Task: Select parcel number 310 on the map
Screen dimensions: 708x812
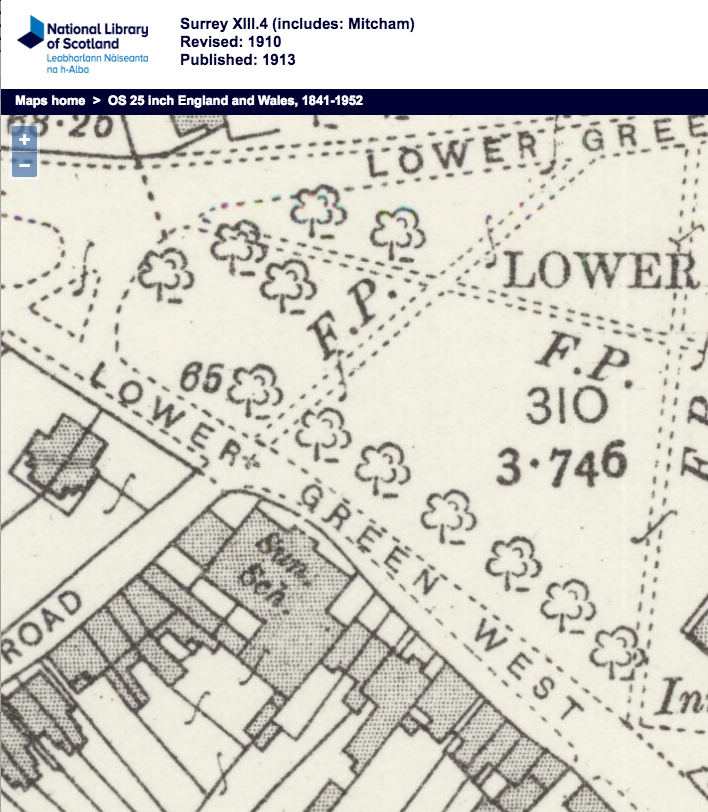Action: click(x=565, y=405)
